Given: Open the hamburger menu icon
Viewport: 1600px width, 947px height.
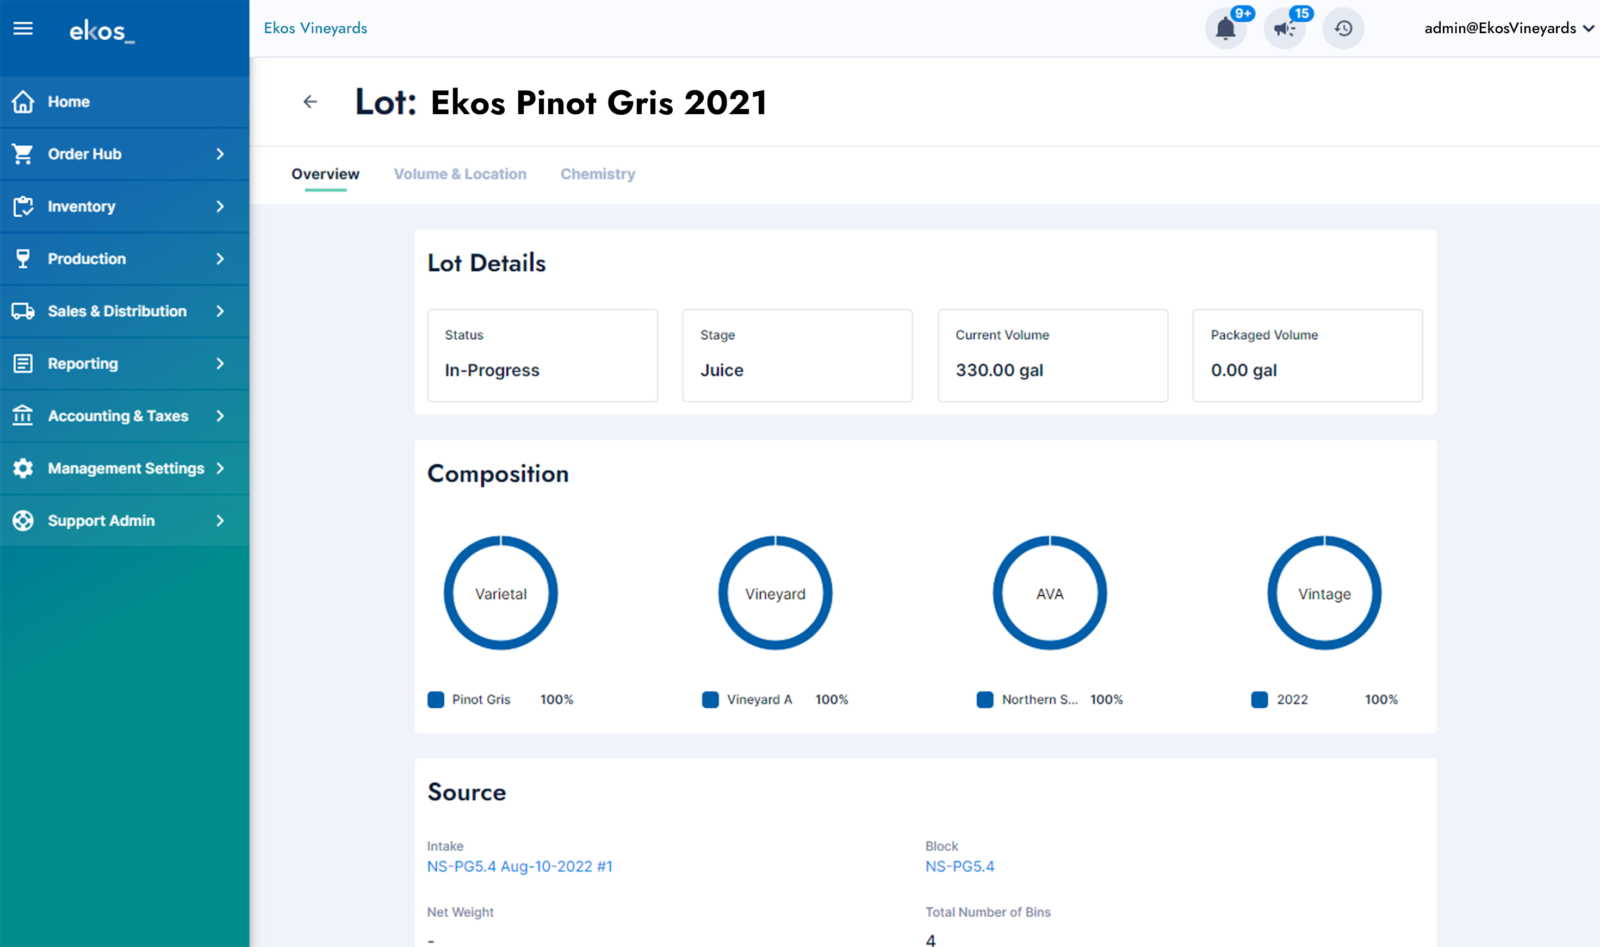Looking at the screenshot, I should click(x=23, y=28).
